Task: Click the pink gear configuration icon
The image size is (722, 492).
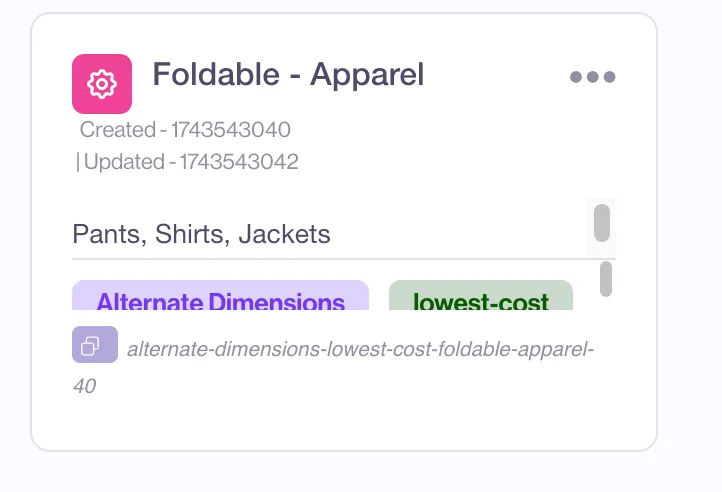Action: coord(102,84)
